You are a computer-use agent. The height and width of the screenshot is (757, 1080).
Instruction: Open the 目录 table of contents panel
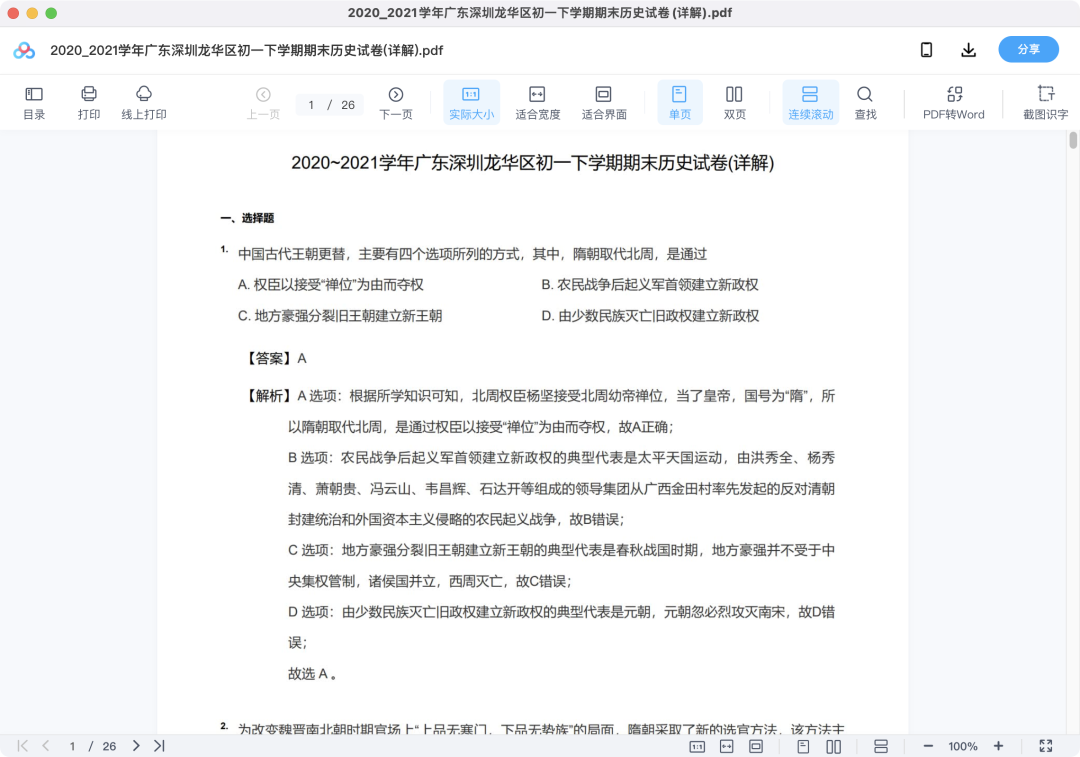34,103
